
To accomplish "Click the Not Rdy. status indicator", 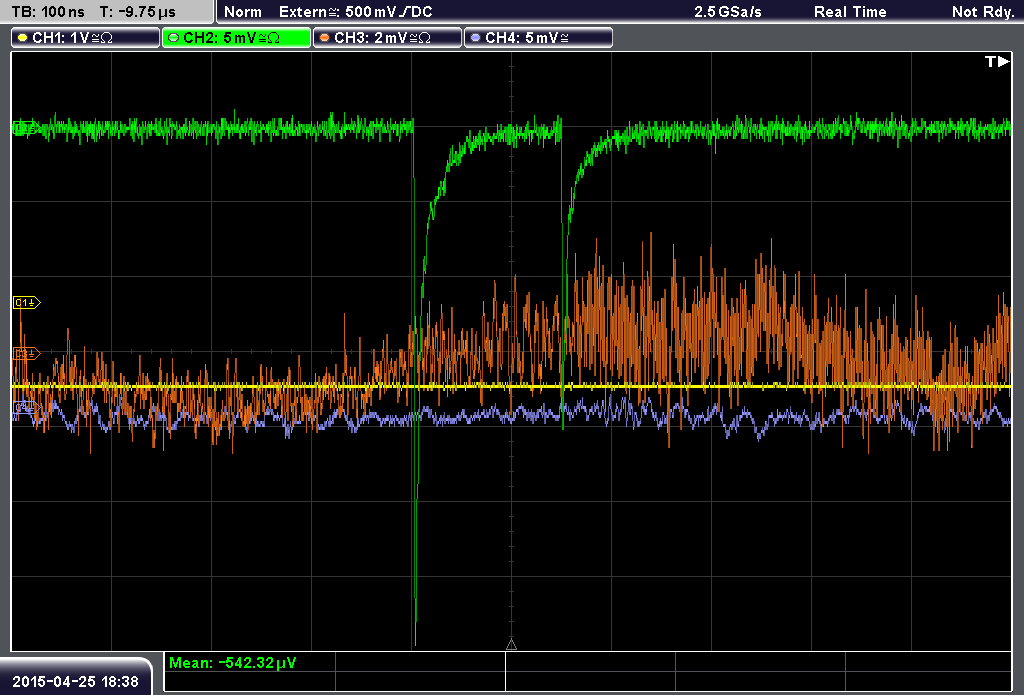I will [x=982, y=12].
